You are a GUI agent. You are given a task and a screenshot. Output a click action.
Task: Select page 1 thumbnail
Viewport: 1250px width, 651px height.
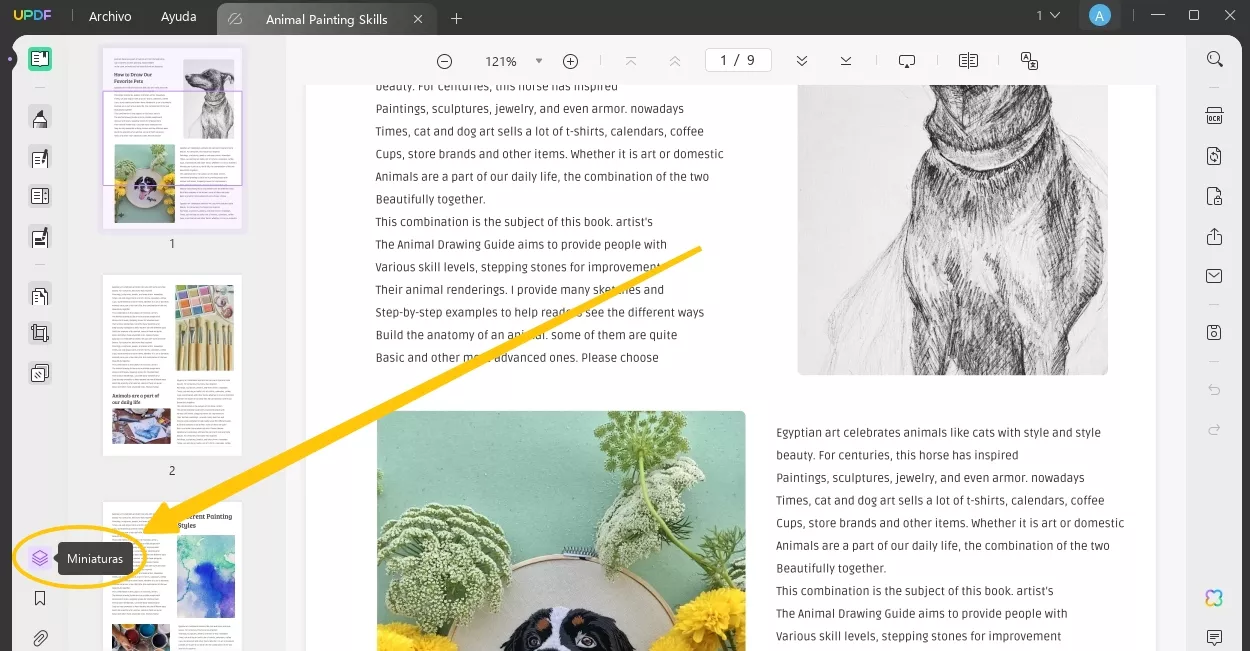[172, 139]
